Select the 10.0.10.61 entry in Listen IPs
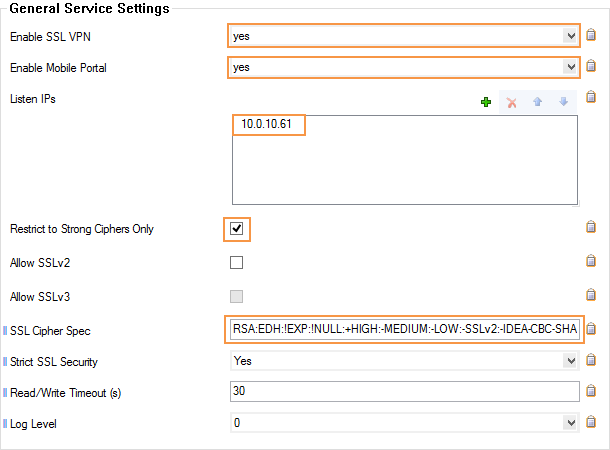This screenshot has height=450, width=610. 266,124
